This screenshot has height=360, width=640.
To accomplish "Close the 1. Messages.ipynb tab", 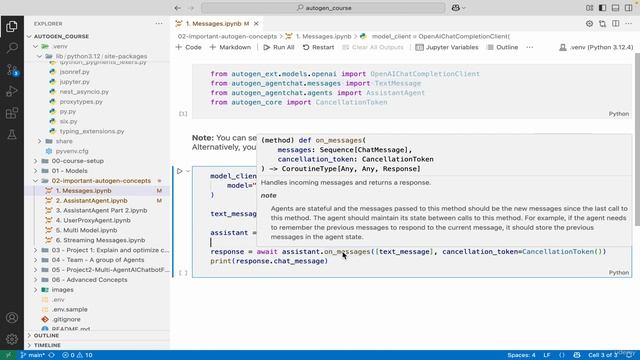I will point(256,24).
